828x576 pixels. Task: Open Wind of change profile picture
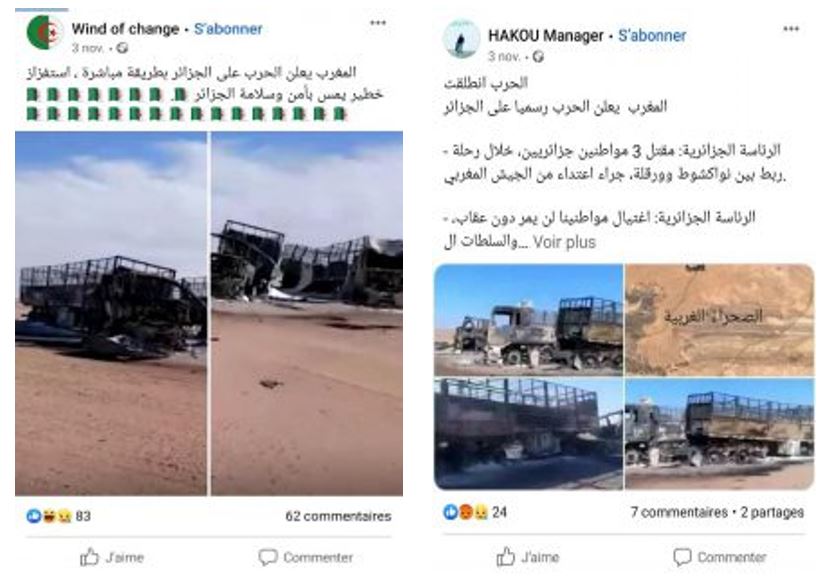tap(44, 33)
